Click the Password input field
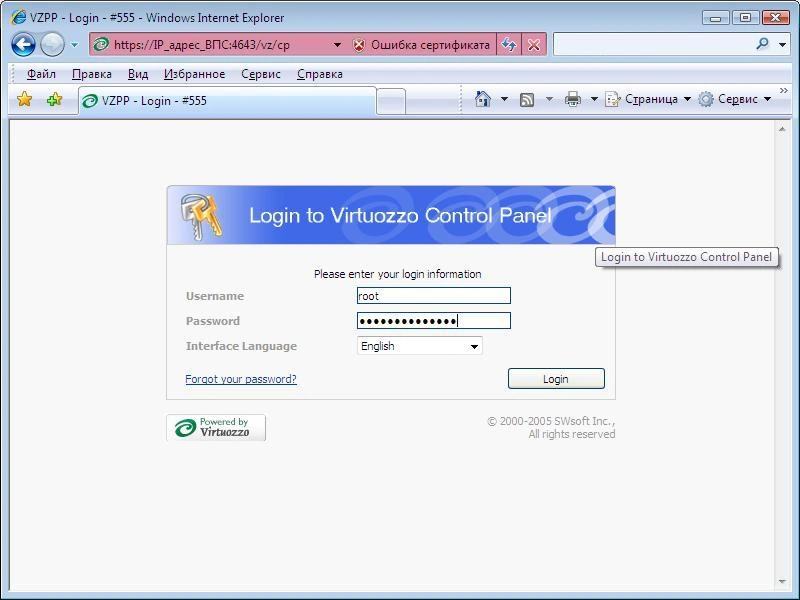This screenshot has width=800, height=600. [x=434, y=321]
